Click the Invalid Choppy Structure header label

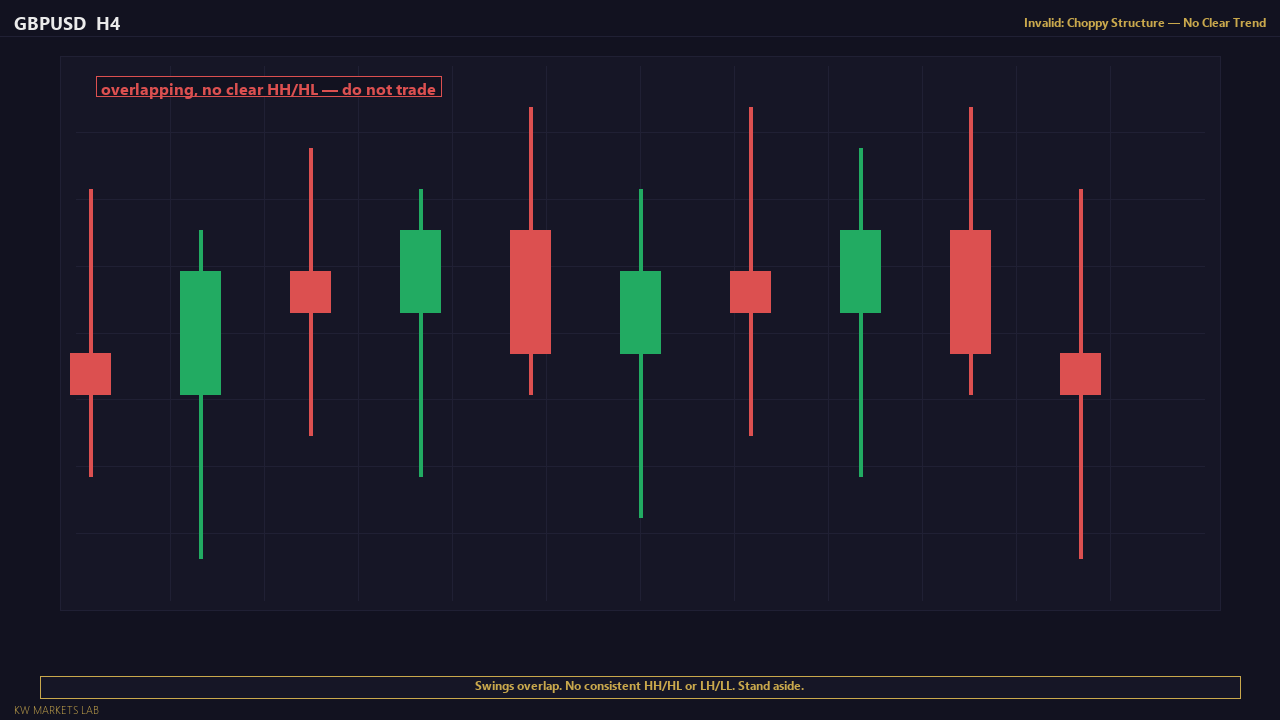click(x=1145, y=23)
